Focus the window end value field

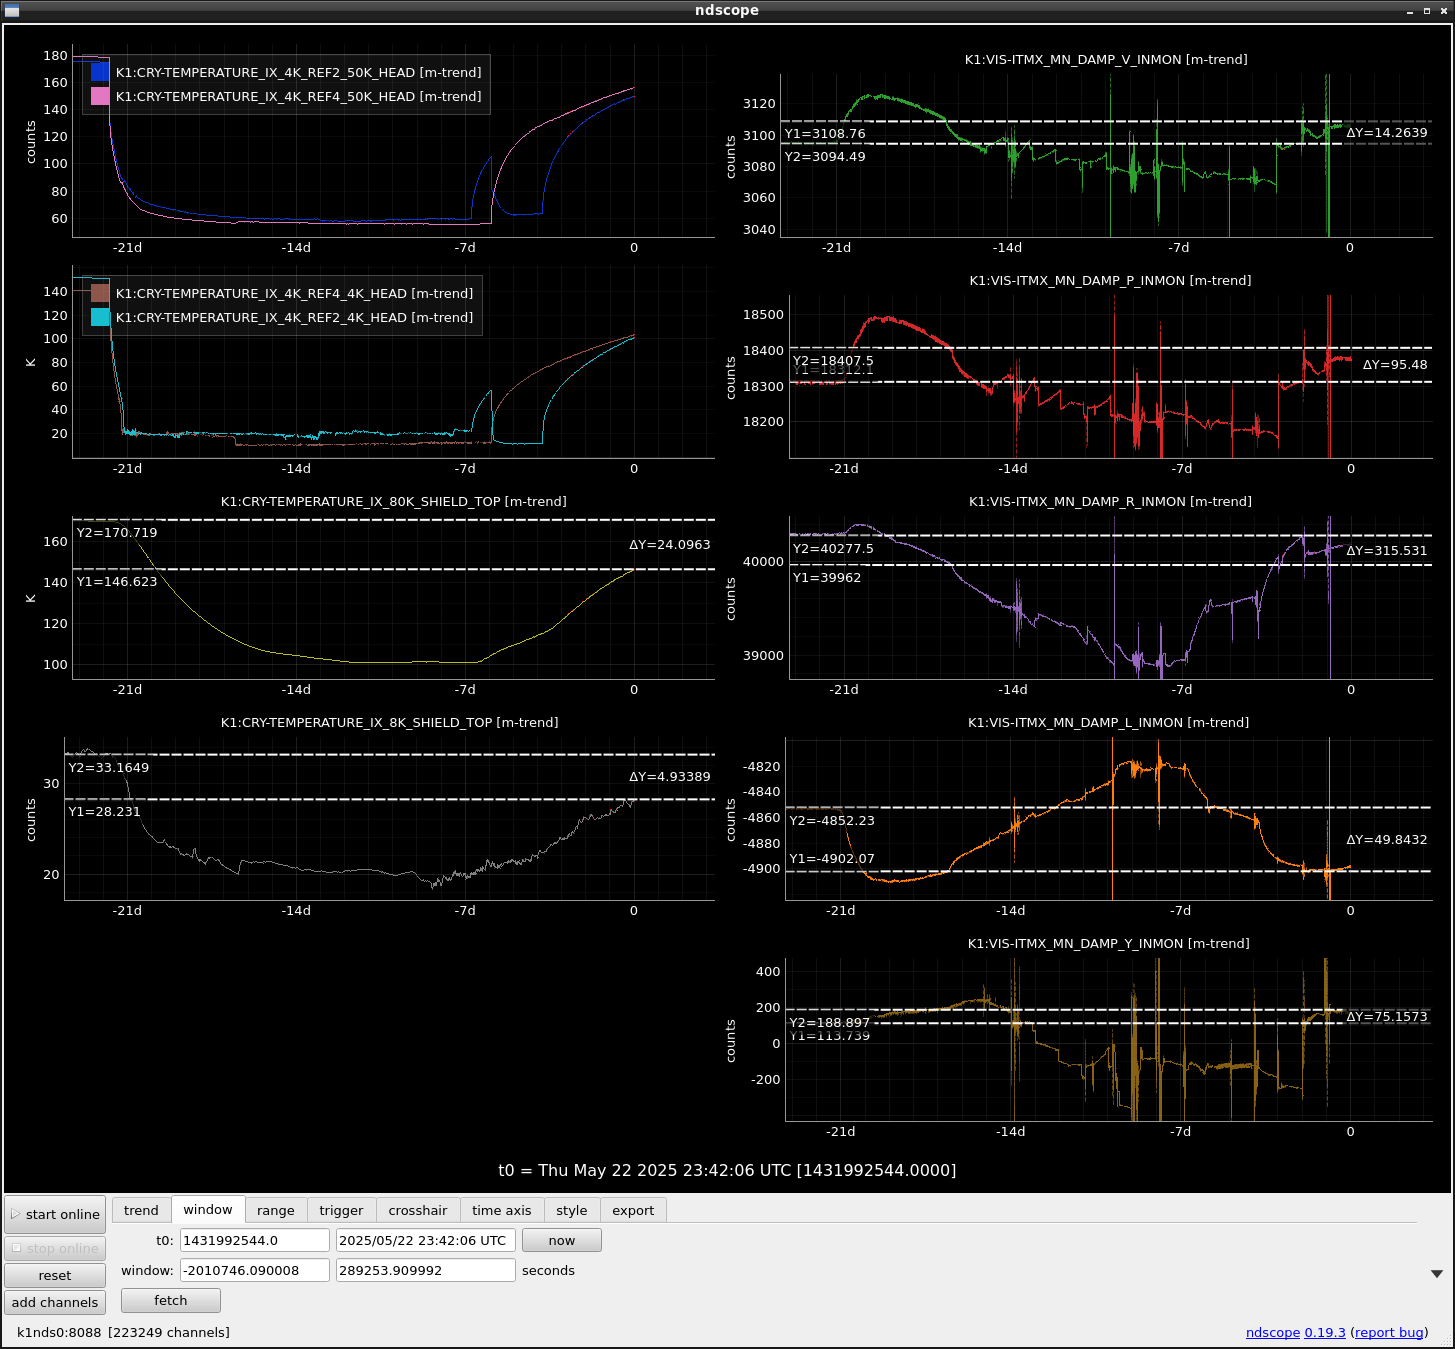tap(426, 1270)
